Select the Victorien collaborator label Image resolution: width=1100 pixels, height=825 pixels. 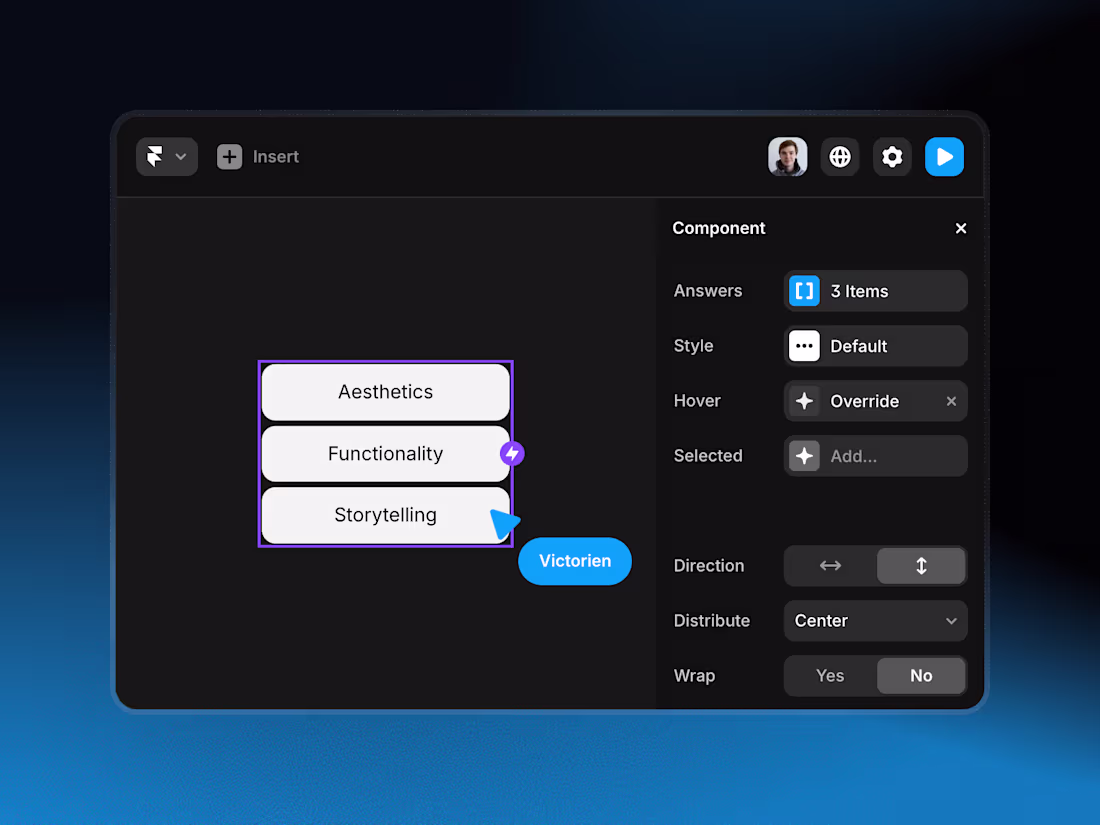574,561
